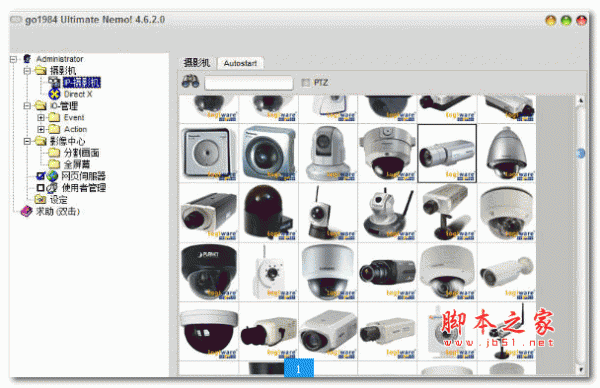Click the blue scrollbar thumb
The image size is (600, 388).
(x=581, y=153)
